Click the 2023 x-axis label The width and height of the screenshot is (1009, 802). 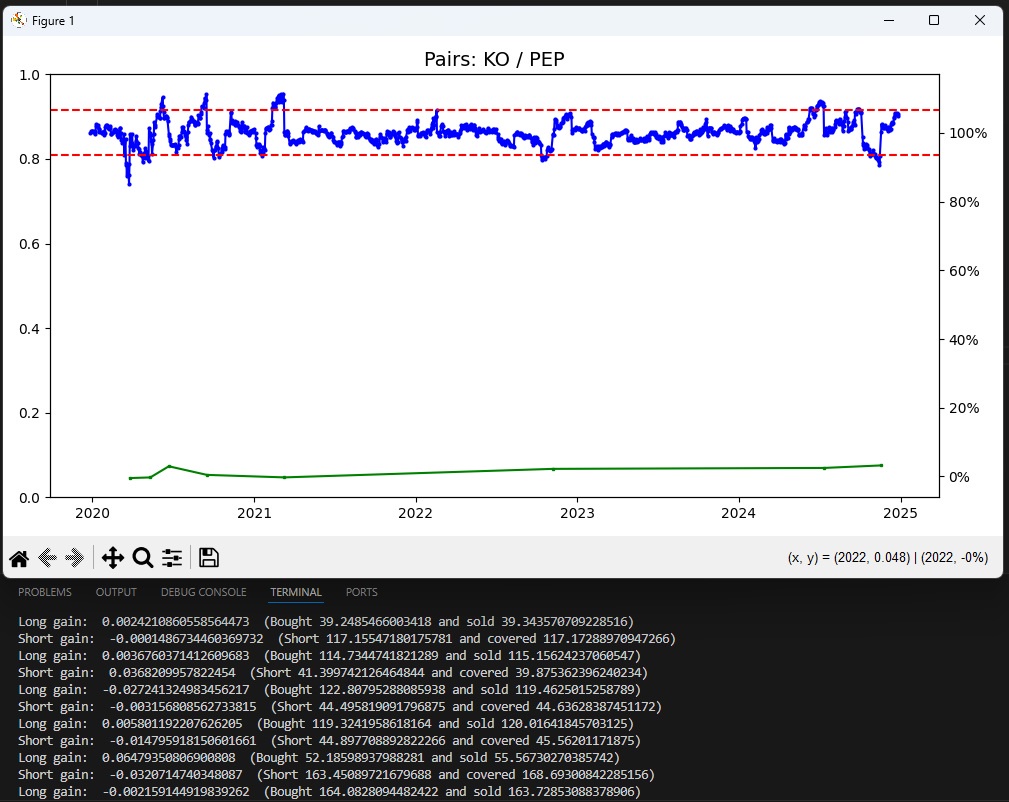[577, 513]
